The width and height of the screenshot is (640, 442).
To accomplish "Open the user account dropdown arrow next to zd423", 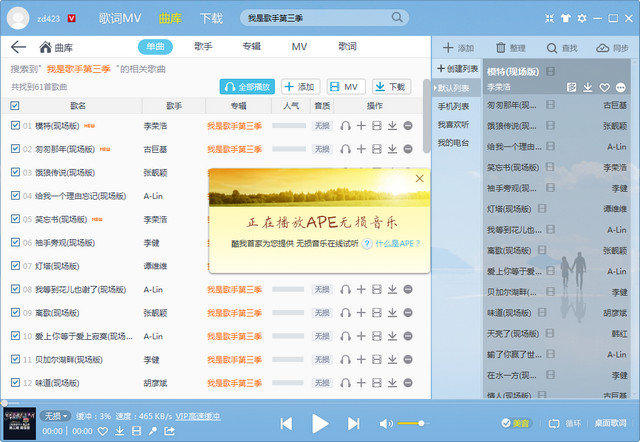I will click(x=73, y=18).
